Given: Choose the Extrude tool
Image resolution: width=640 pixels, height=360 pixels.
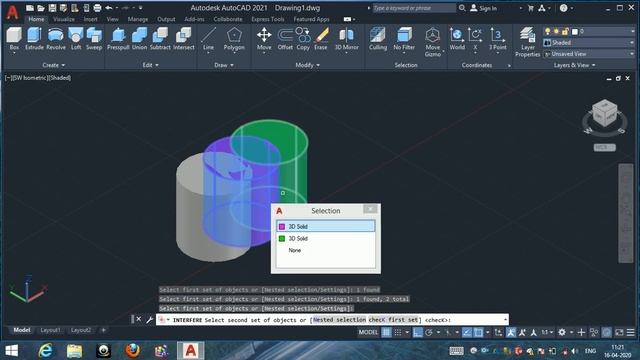Looking at the screenshot, I should click(x=34, y=38).
